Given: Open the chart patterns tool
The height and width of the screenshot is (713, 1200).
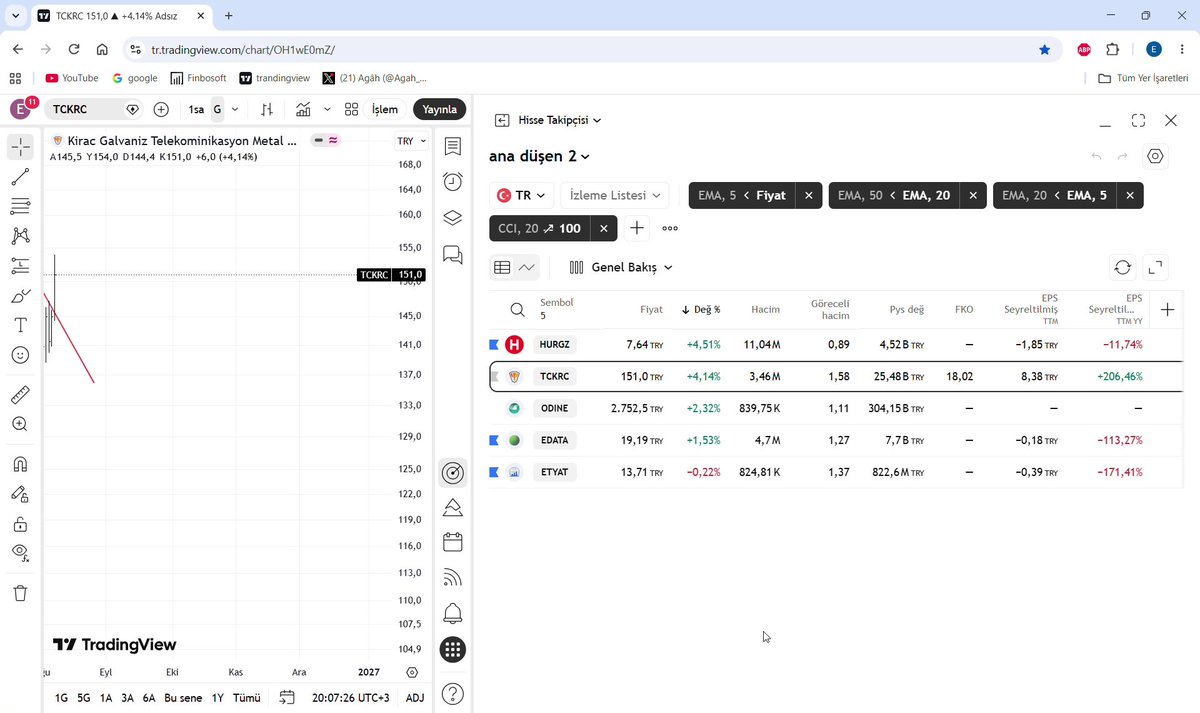Looking at the screenshot, I should tap(20, 236).
